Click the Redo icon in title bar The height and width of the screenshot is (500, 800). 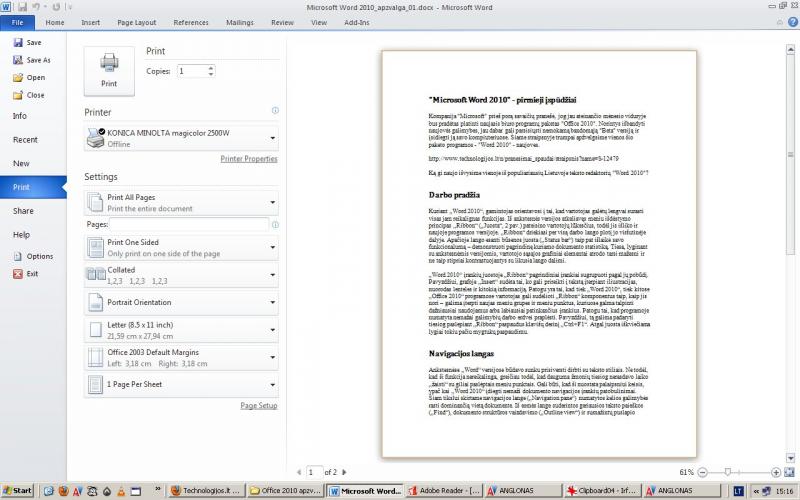56,7
